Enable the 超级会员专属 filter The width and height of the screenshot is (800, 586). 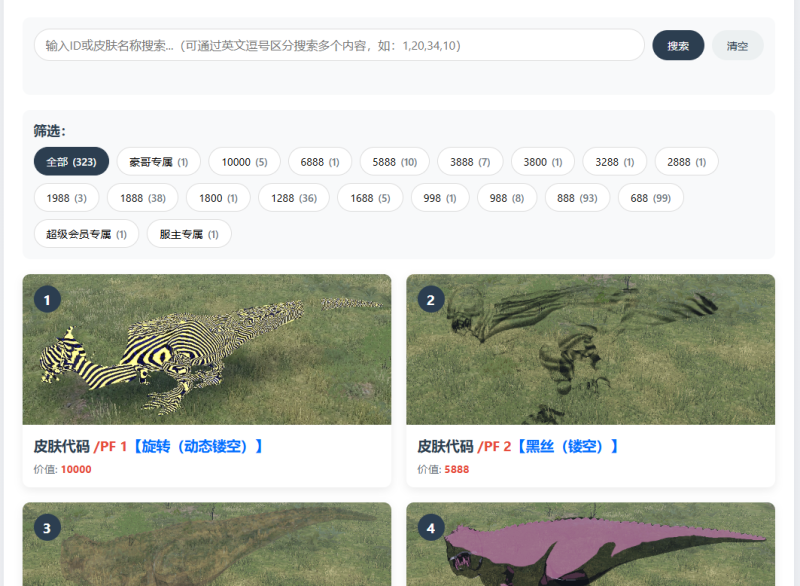click(86, 233)
